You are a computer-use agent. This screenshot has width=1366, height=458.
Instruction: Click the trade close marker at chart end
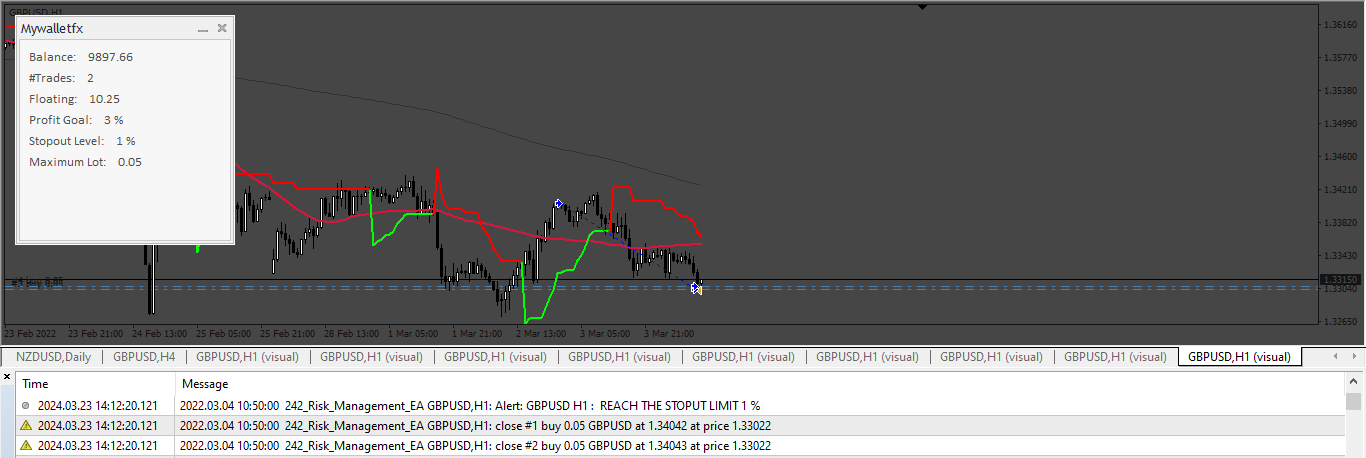coord(696,288)
